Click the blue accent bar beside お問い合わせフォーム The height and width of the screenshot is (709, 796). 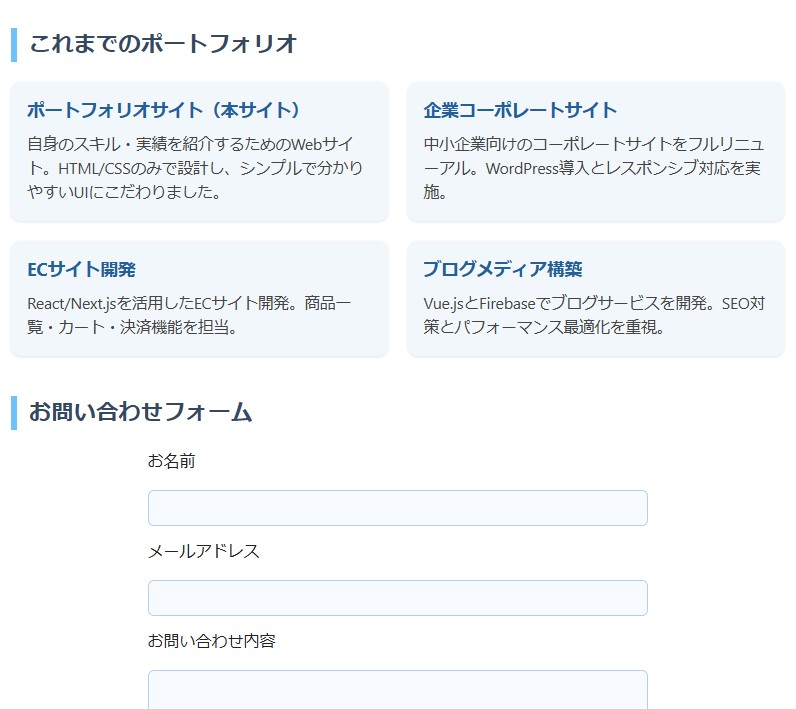coord(14,413)
